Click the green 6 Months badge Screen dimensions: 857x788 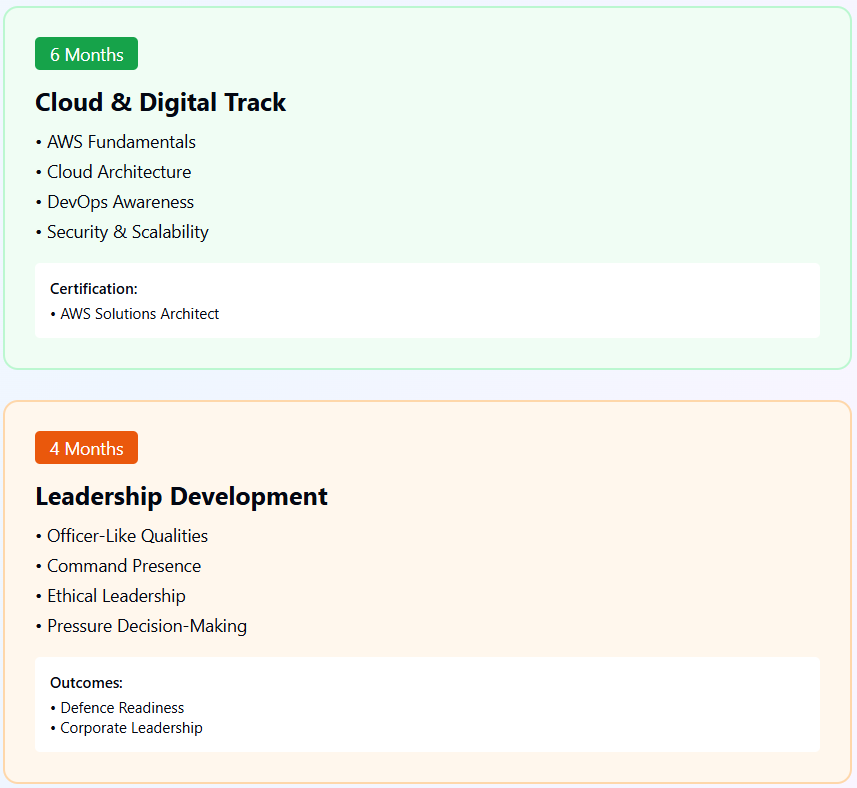click(86, 54)
